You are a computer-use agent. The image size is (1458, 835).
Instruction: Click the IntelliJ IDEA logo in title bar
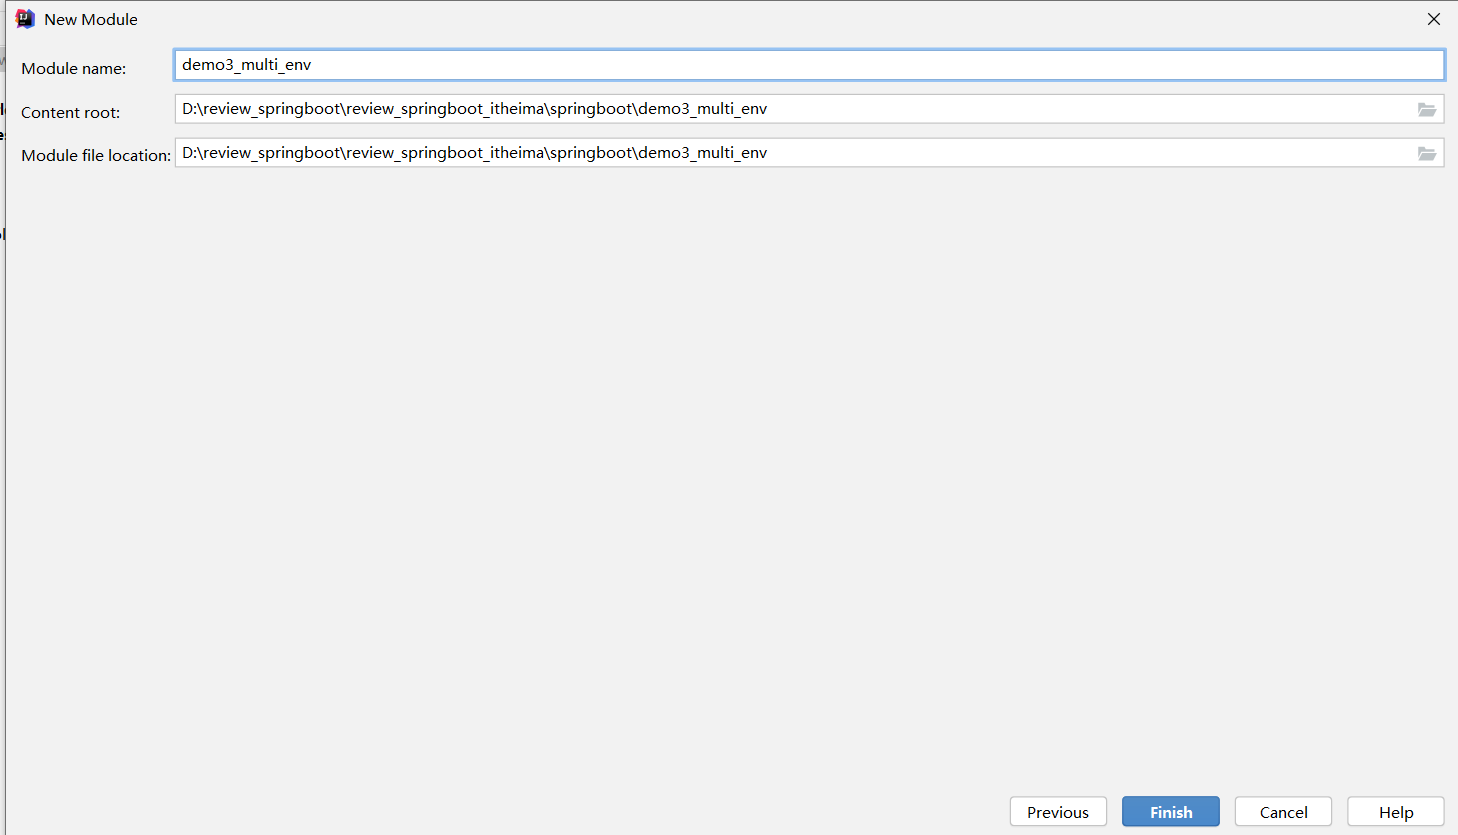[x=25, y=19]
